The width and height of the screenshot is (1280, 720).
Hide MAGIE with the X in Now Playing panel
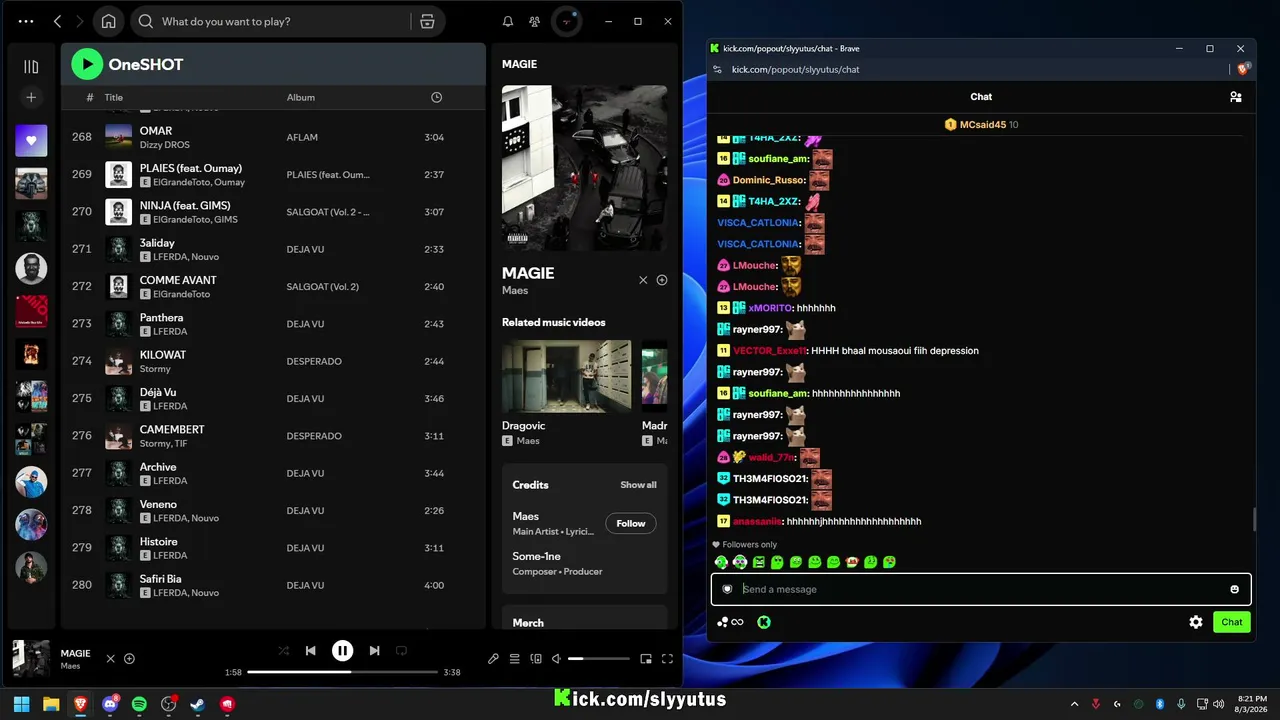point(643,280)
